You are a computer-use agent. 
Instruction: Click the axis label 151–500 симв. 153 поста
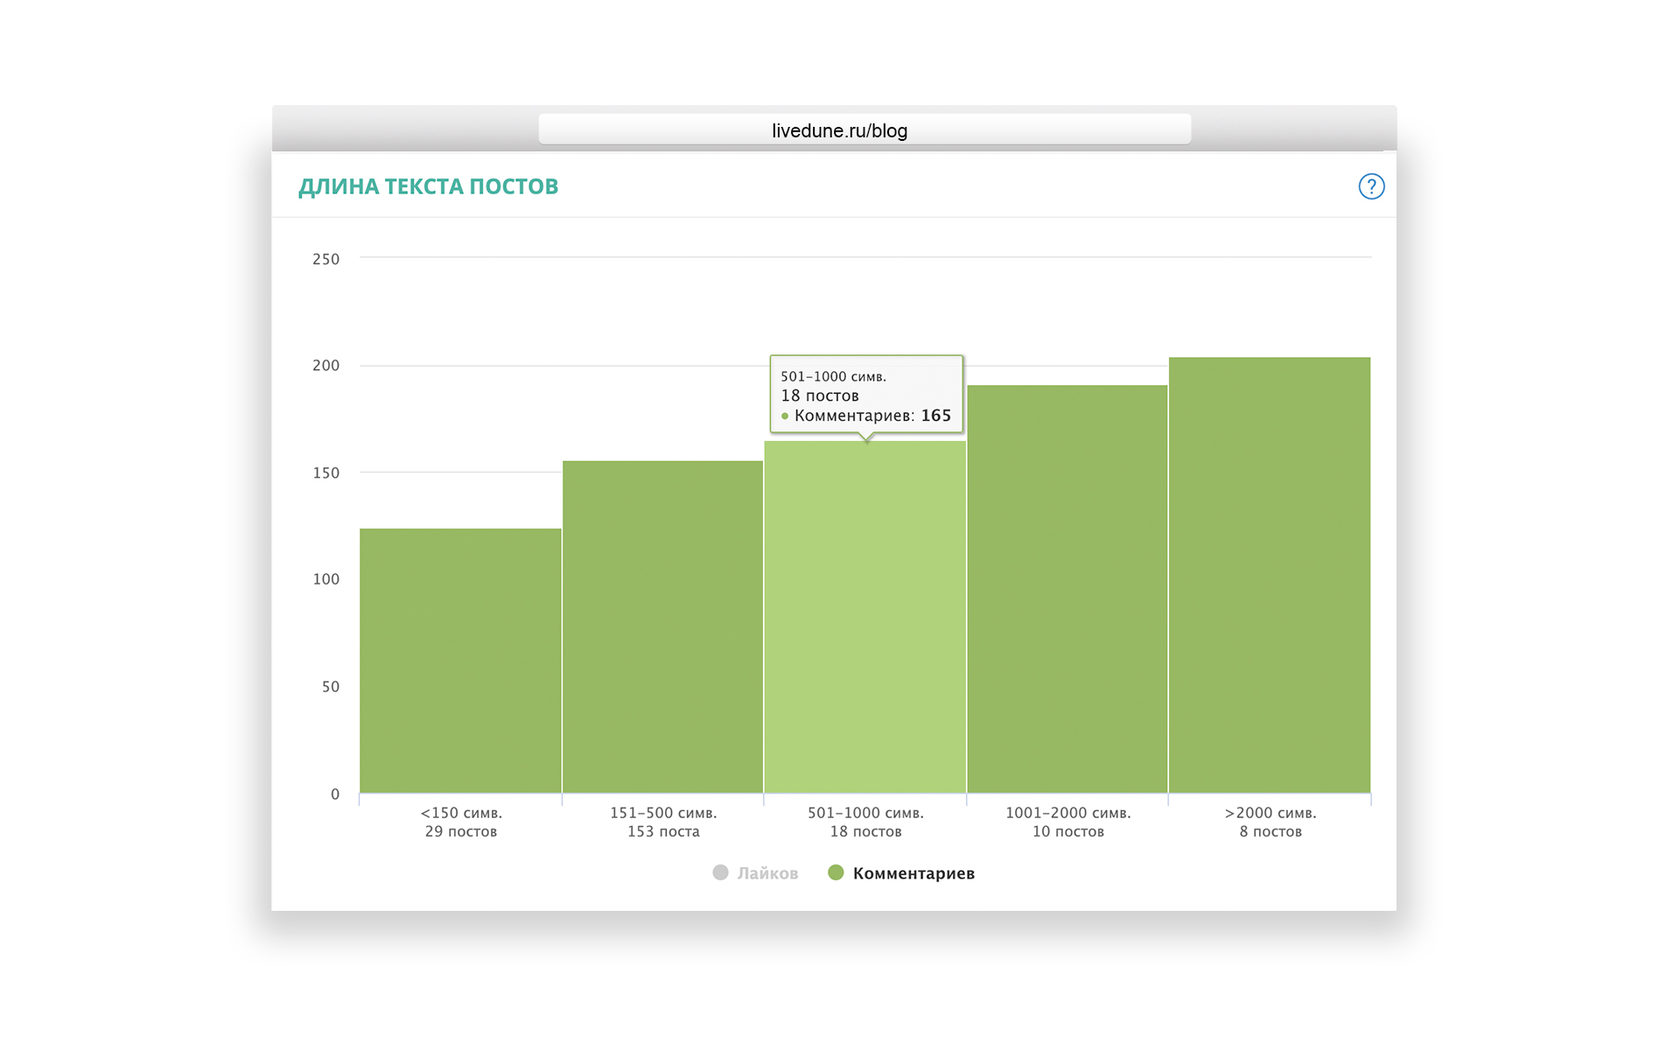click(x=663, y=822)
